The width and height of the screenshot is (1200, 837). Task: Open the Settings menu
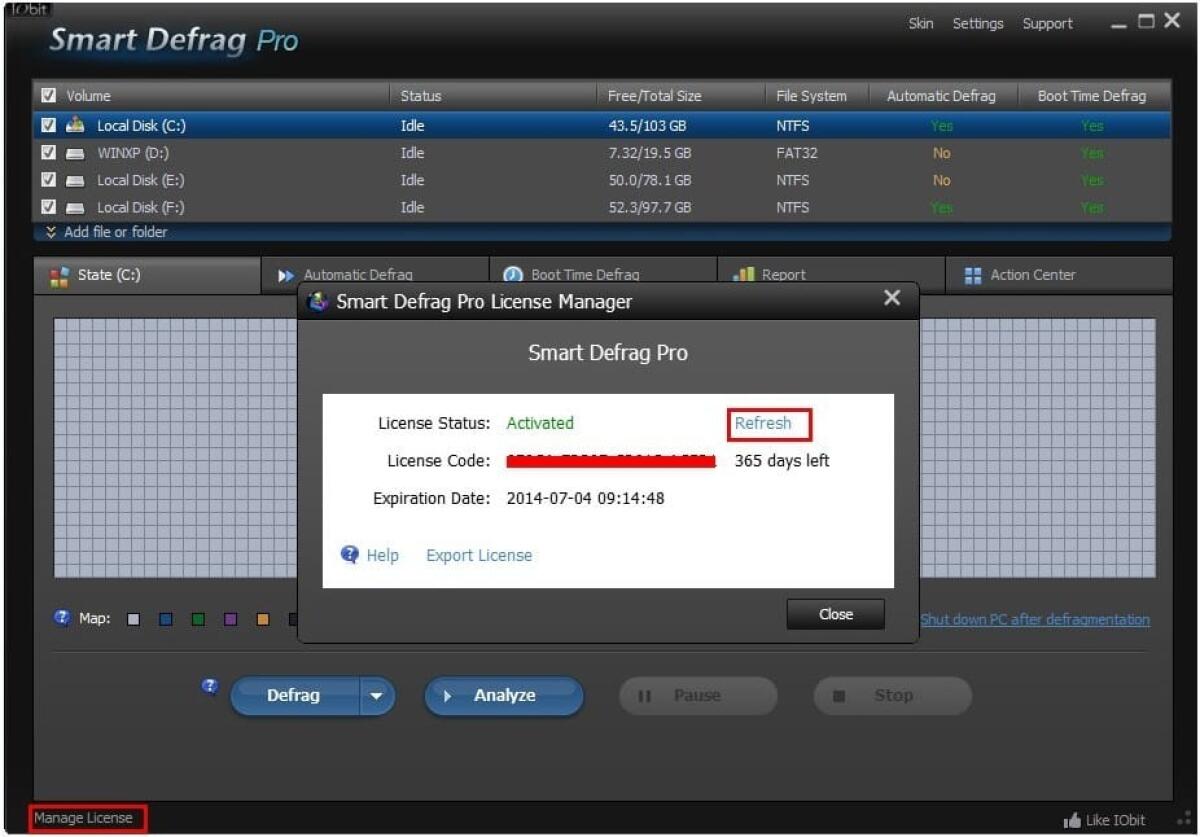click(x=978, y=23)
